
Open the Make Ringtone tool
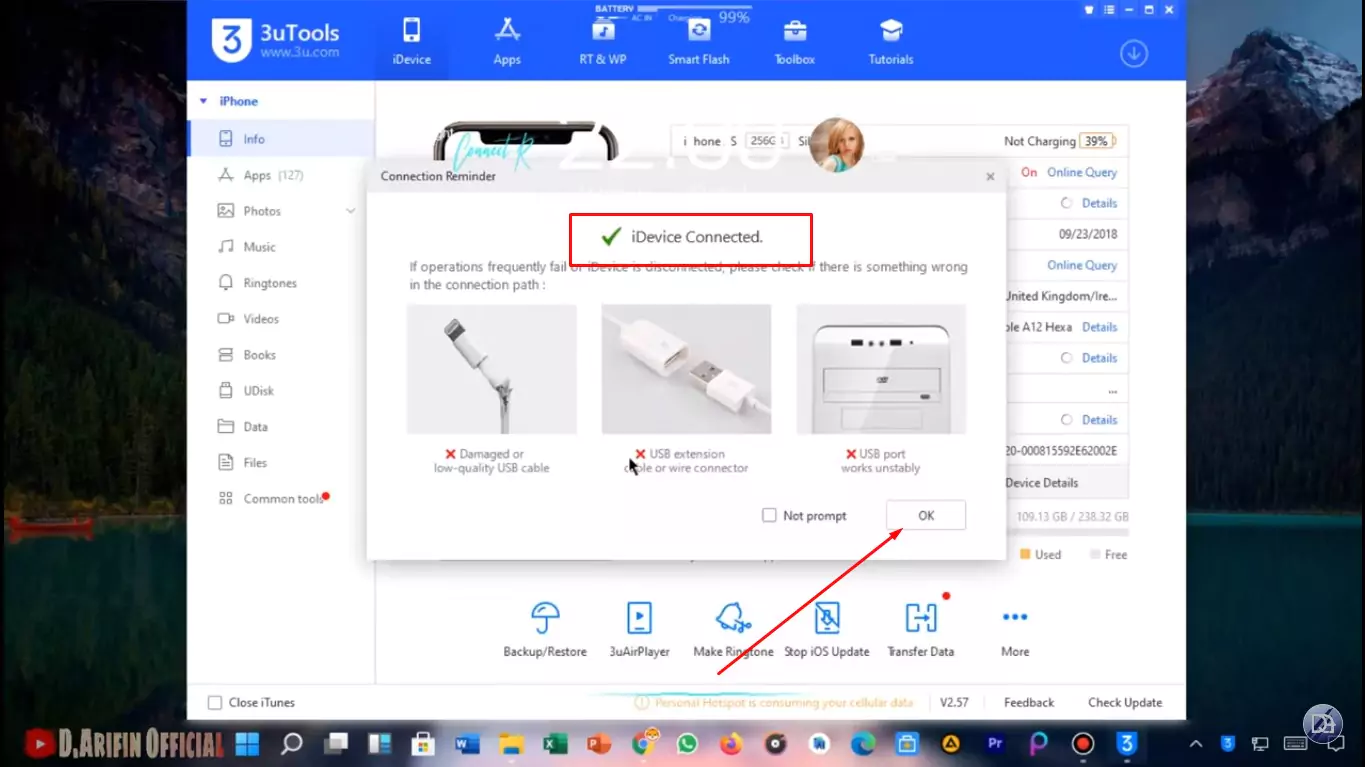pyautogui.click(x=733, y=629)
